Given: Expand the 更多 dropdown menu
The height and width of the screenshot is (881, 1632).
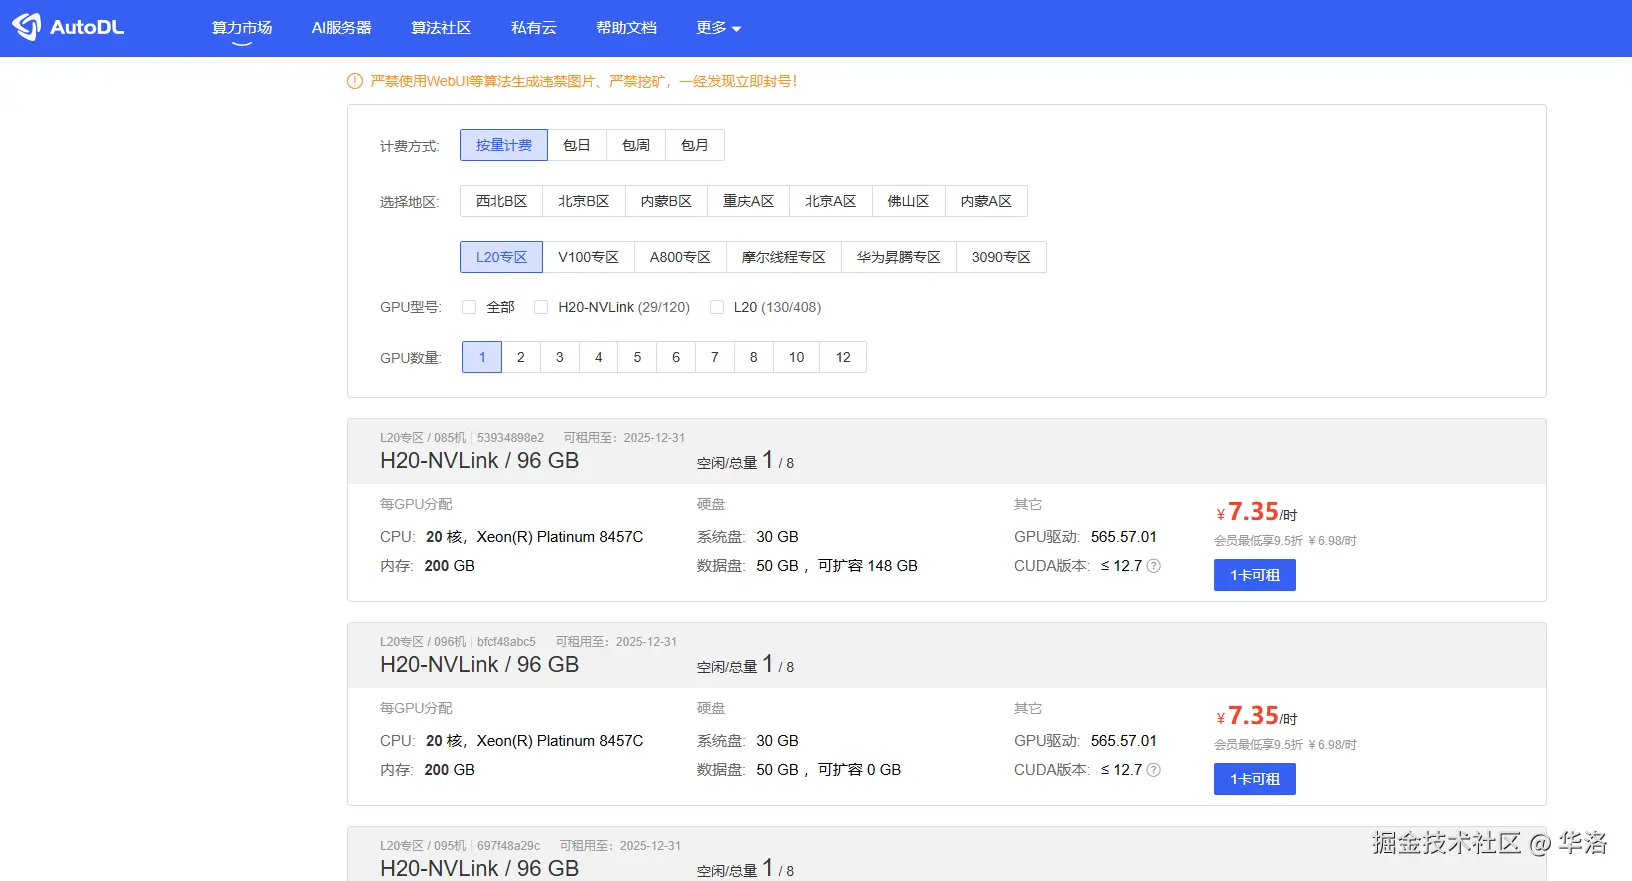Looking at the screenshot, I should pyautogui.click(x=719, y=28).
